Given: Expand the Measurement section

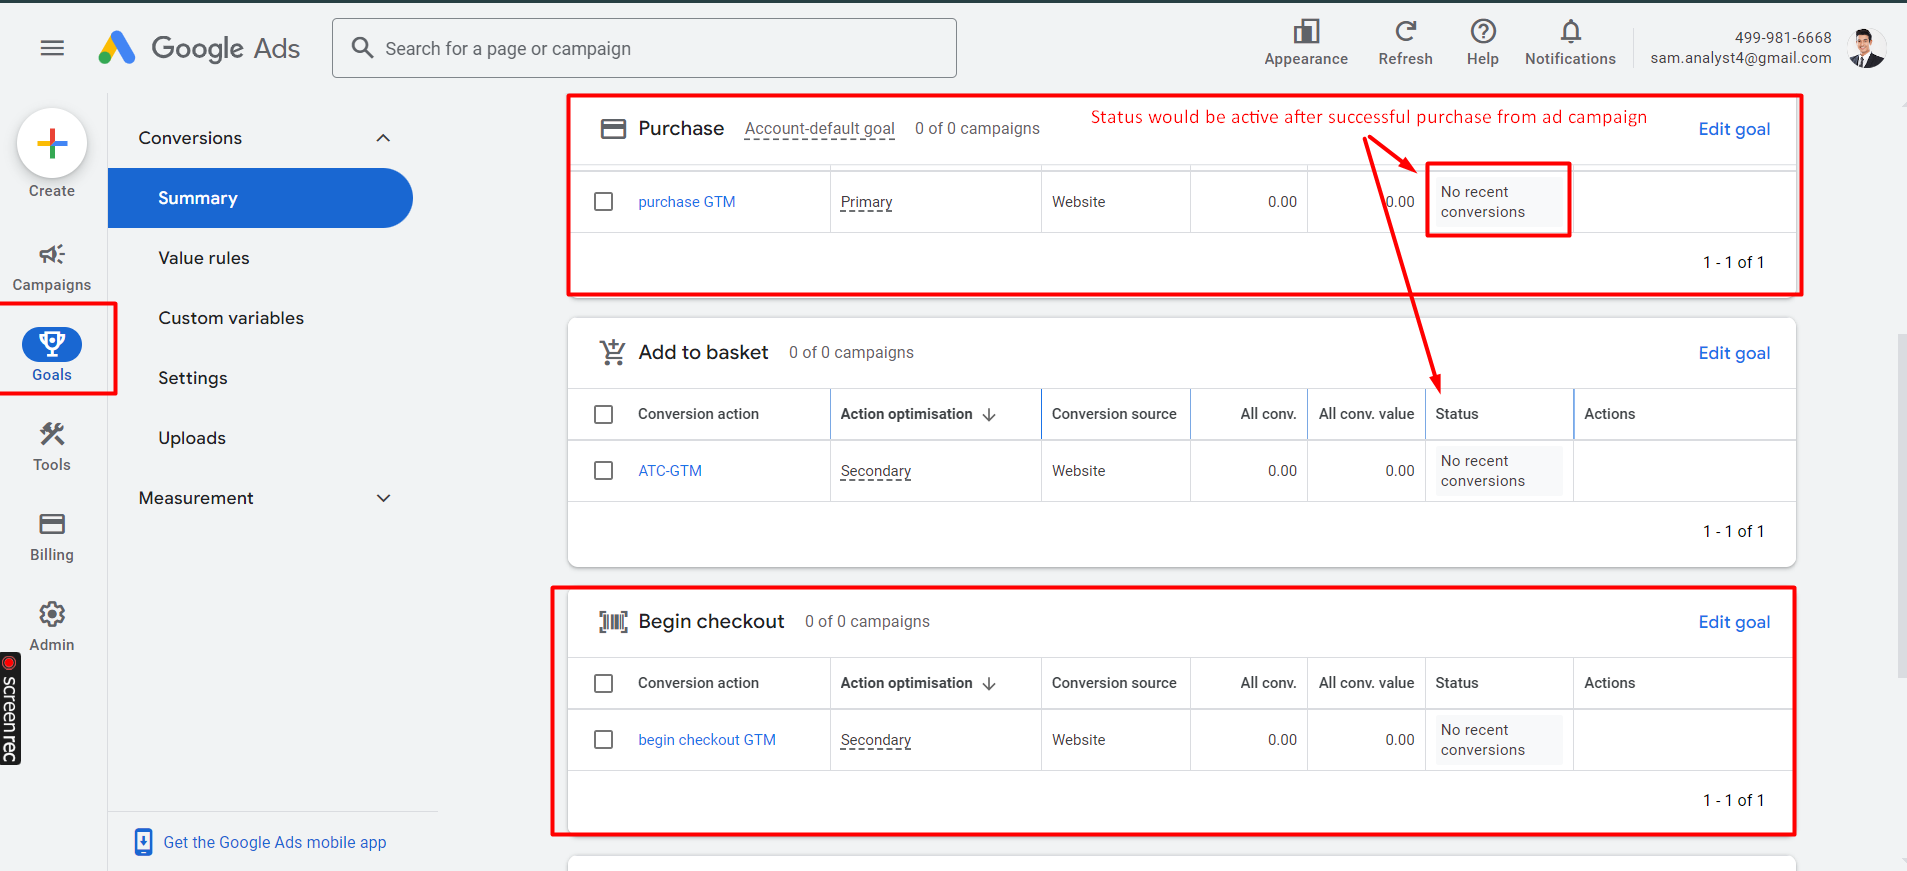Looking at the screenshot, I should point(383,498).
